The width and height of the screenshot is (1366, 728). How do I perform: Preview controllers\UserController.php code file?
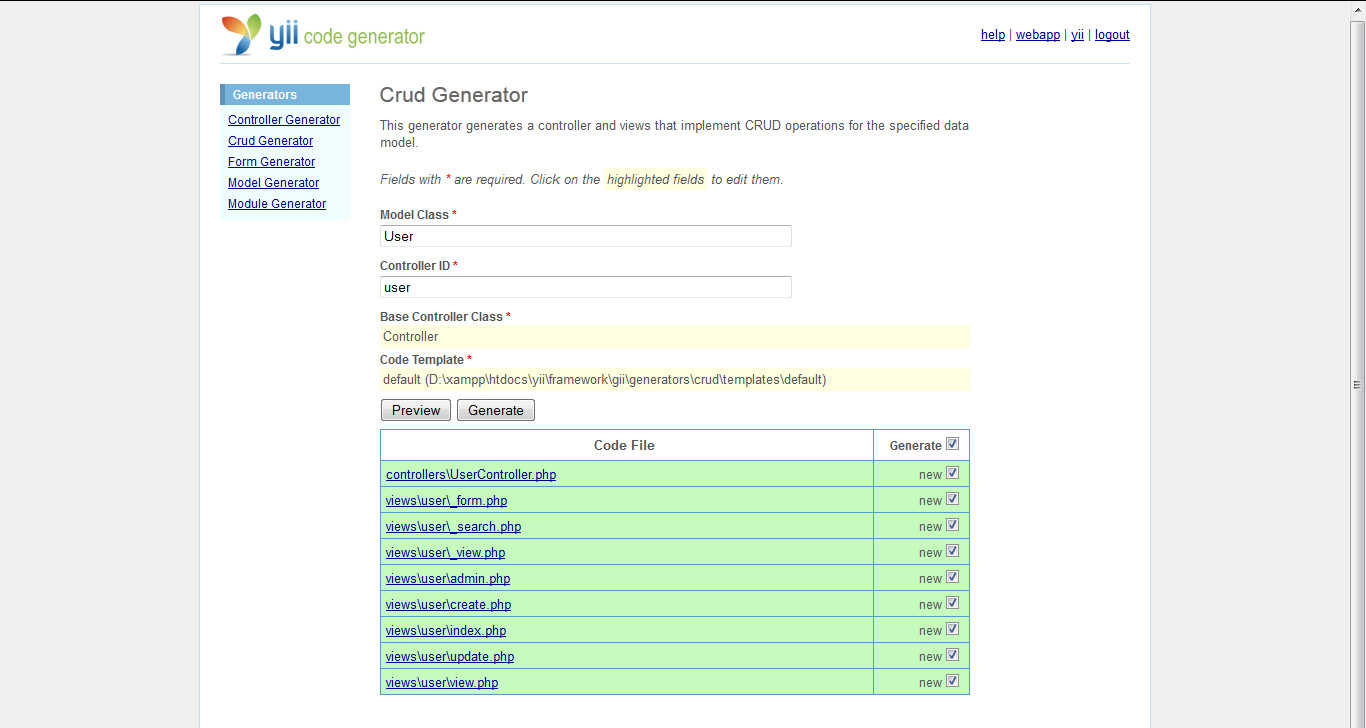pos(470,474)
